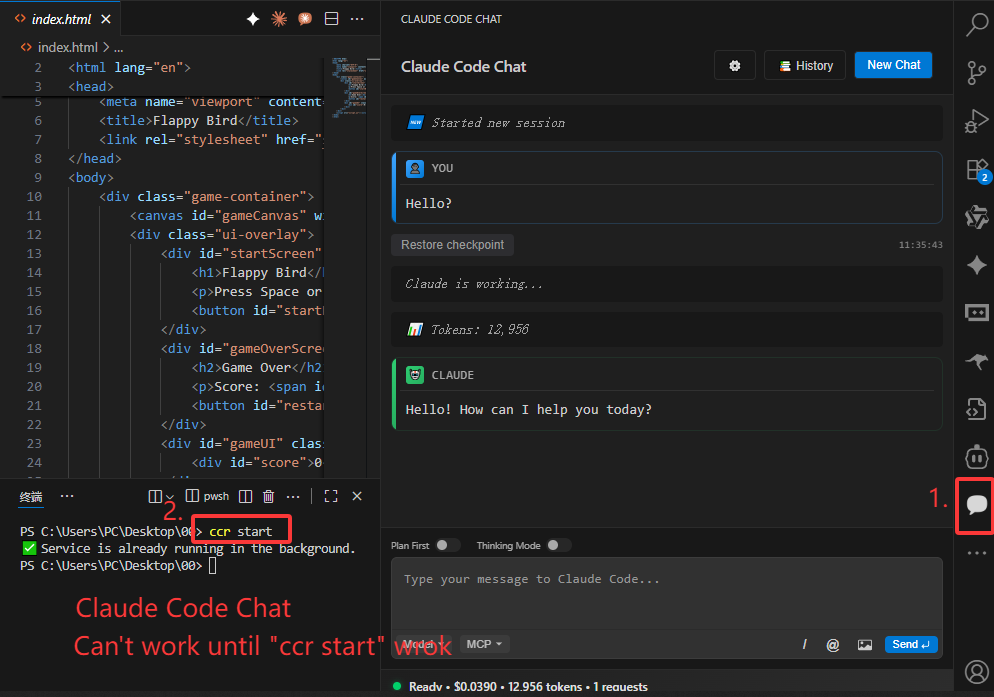The width and height of the screenshot is (994, 697).
Task: Open Run and Debug view icon
Action: click(977, 121)
